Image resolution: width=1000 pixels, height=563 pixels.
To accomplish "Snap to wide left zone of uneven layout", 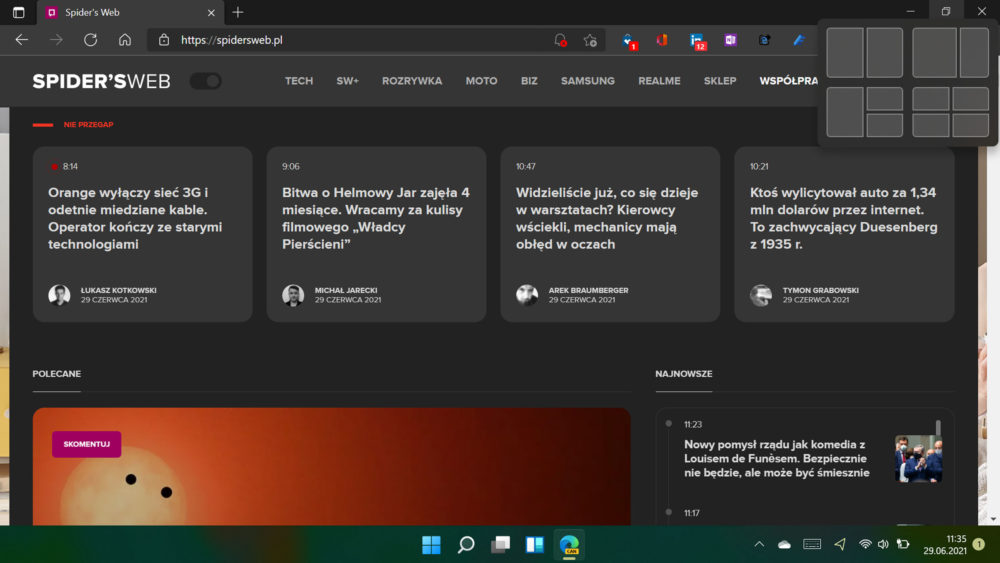I will pos(934,52).
